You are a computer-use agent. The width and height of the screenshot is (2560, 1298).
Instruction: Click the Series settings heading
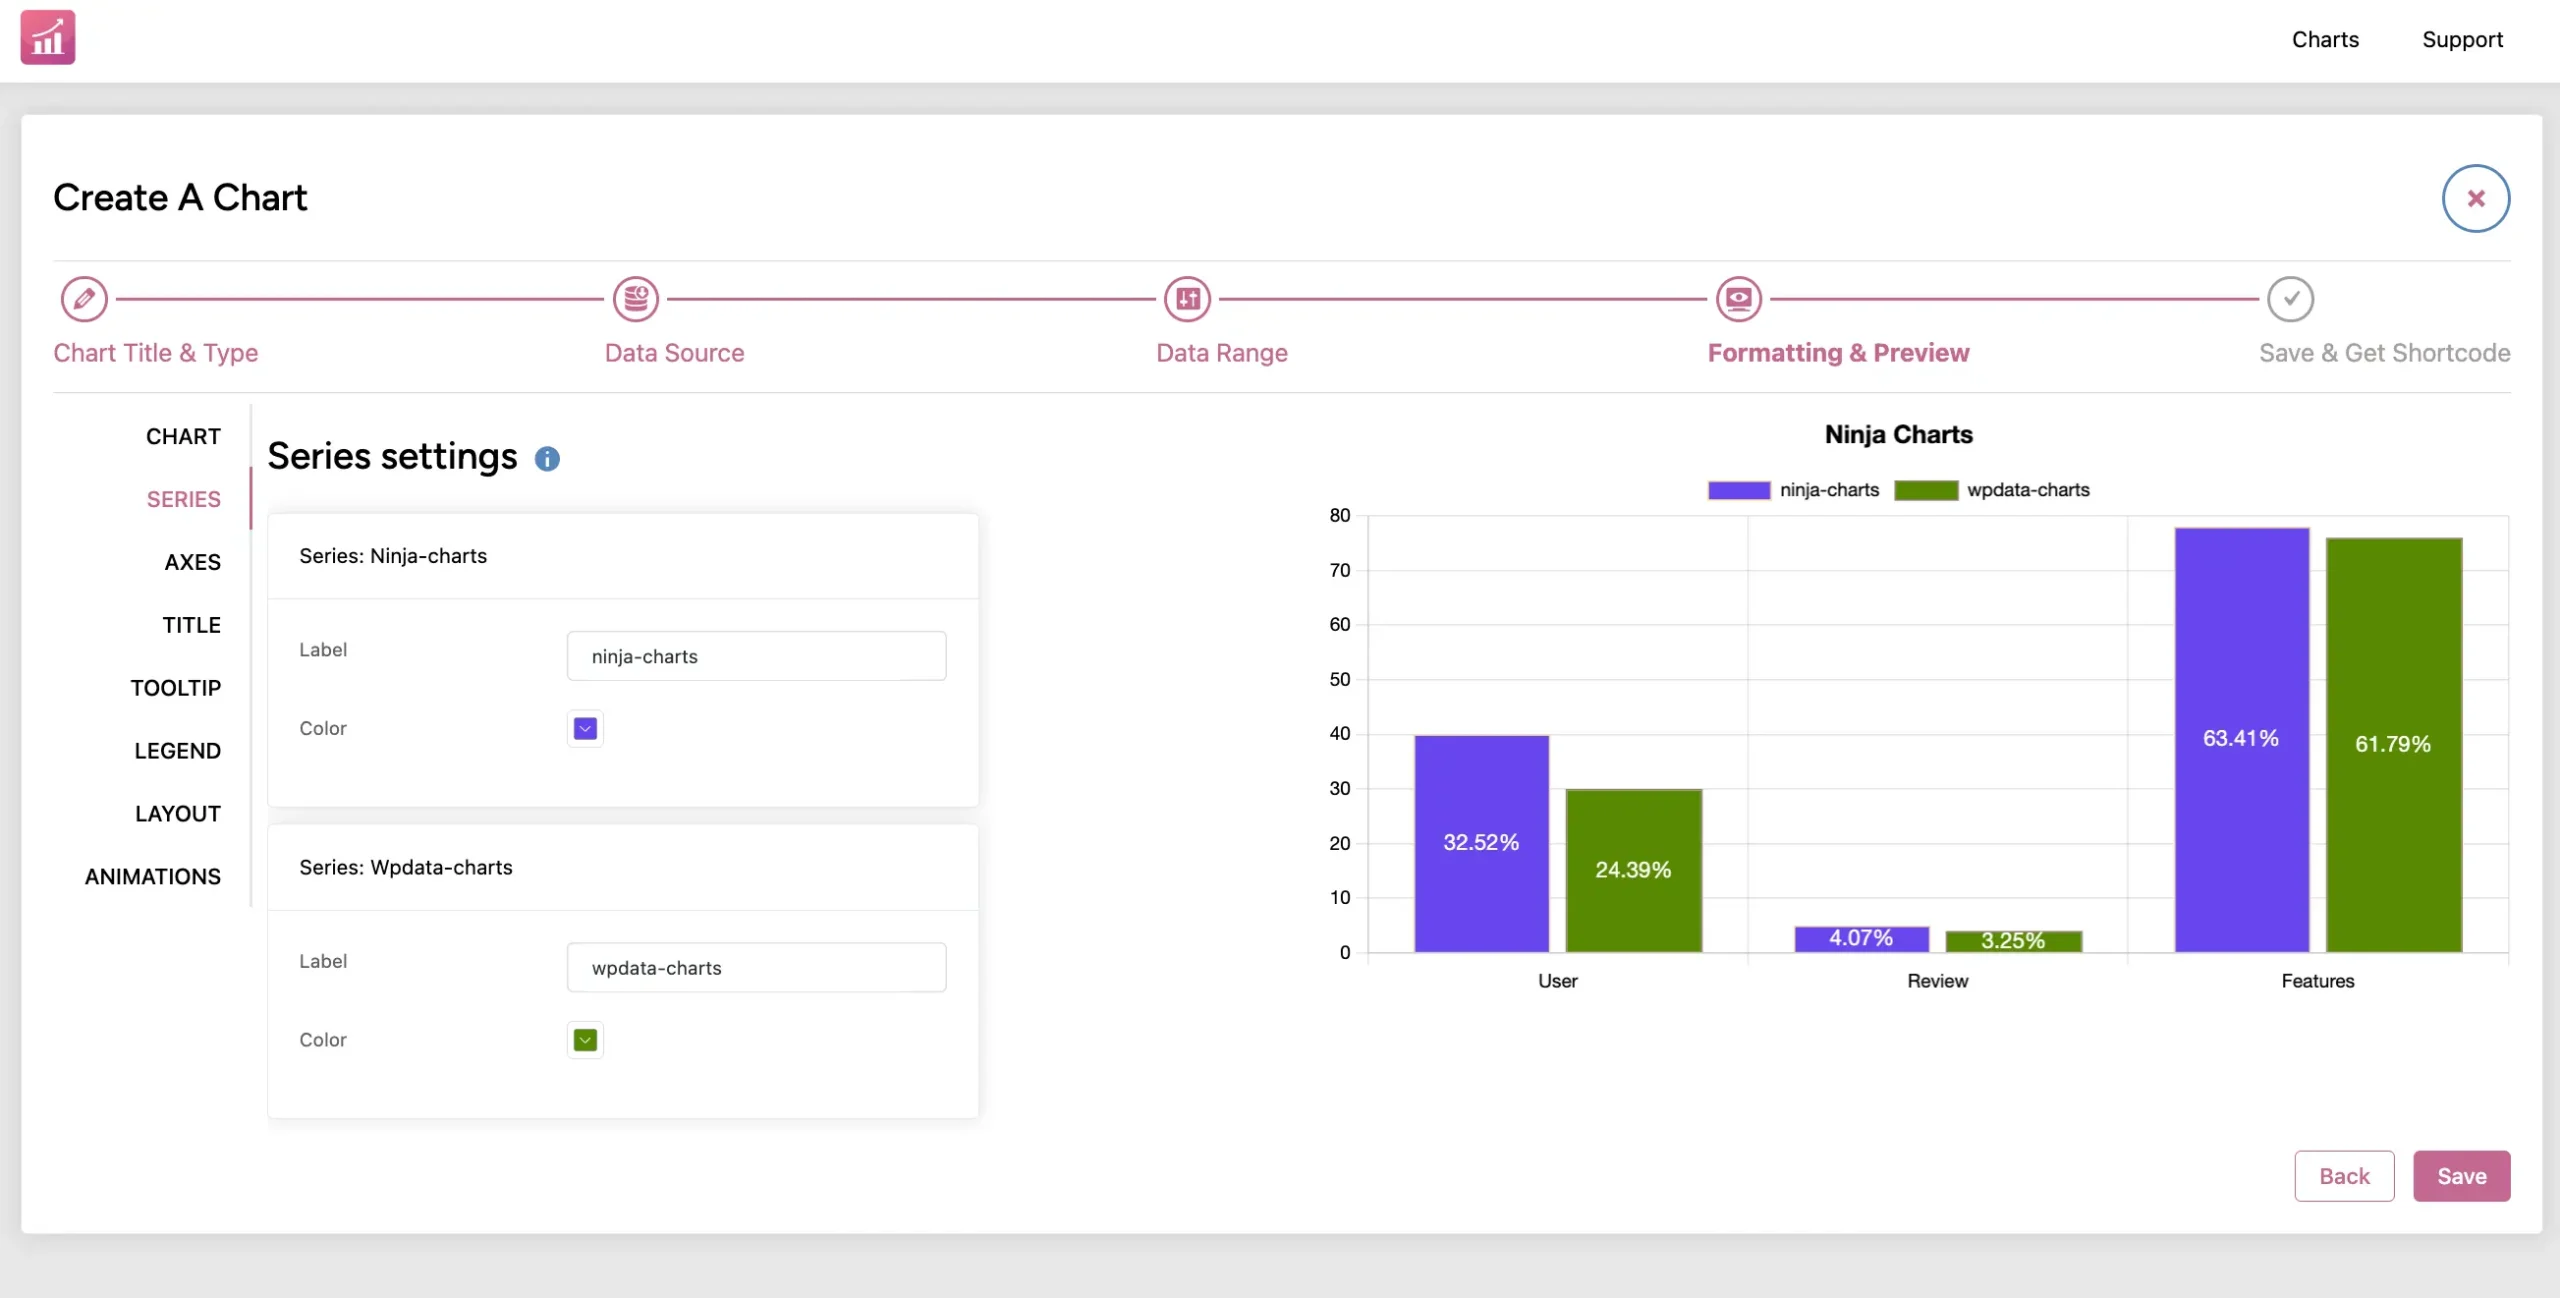pyautogui.click(x=392, y=457)
